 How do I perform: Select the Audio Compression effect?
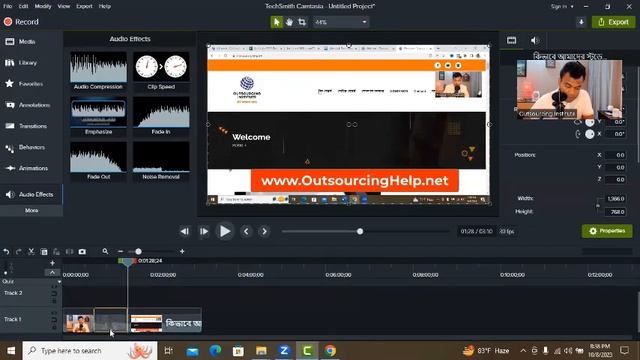pos(98,71)
